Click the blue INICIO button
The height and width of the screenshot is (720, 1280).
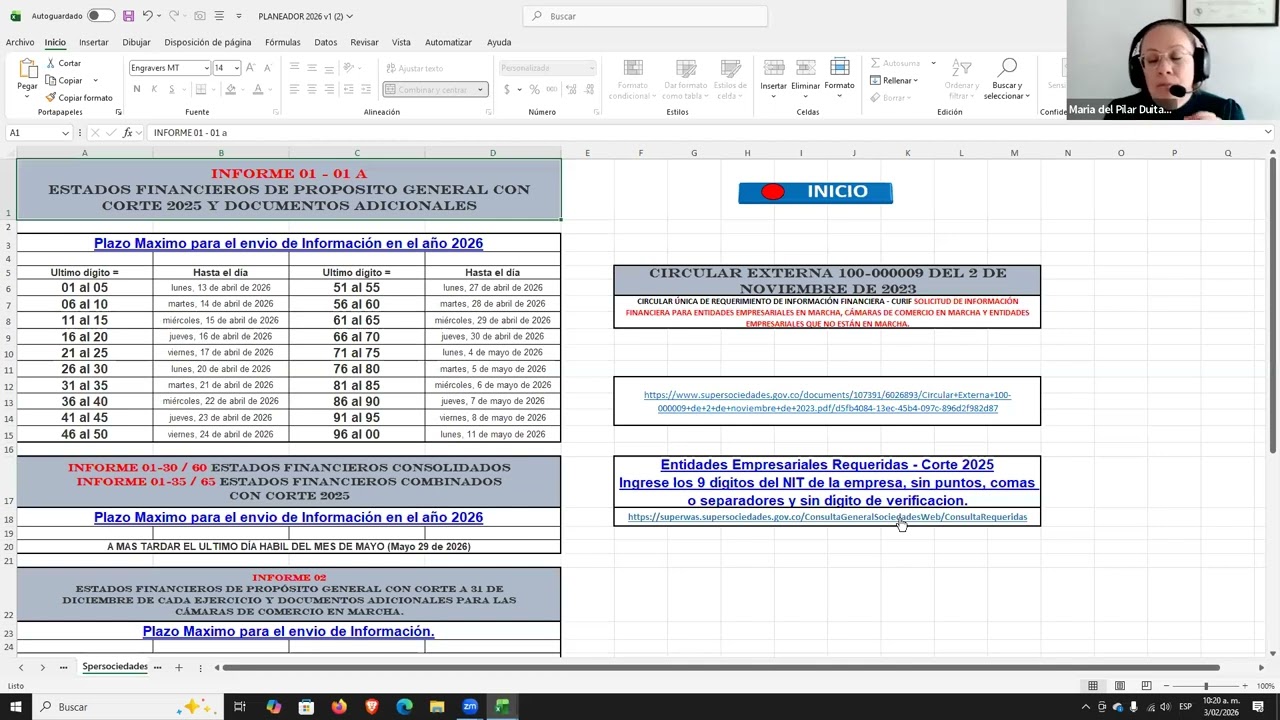coord(815,192)
